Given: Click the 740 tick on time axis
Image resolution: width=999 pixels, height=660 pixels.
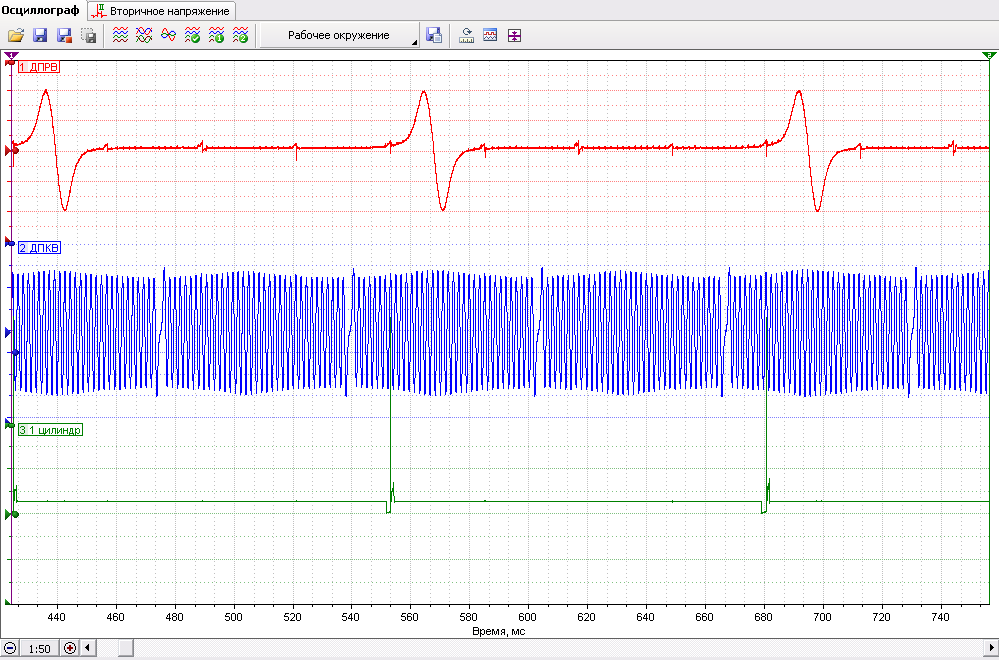Looking at the screenshot, I should pyautogui.click(x=940, y=617).
